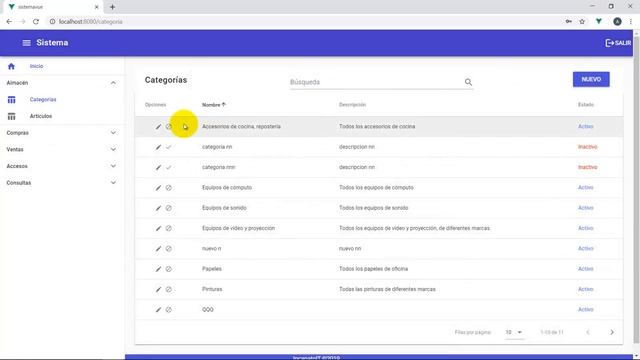This screenshot has height=360, width=640.
Task: Bookmark this page with star icon
Action: pyautogui.click(x=582, y=22)
